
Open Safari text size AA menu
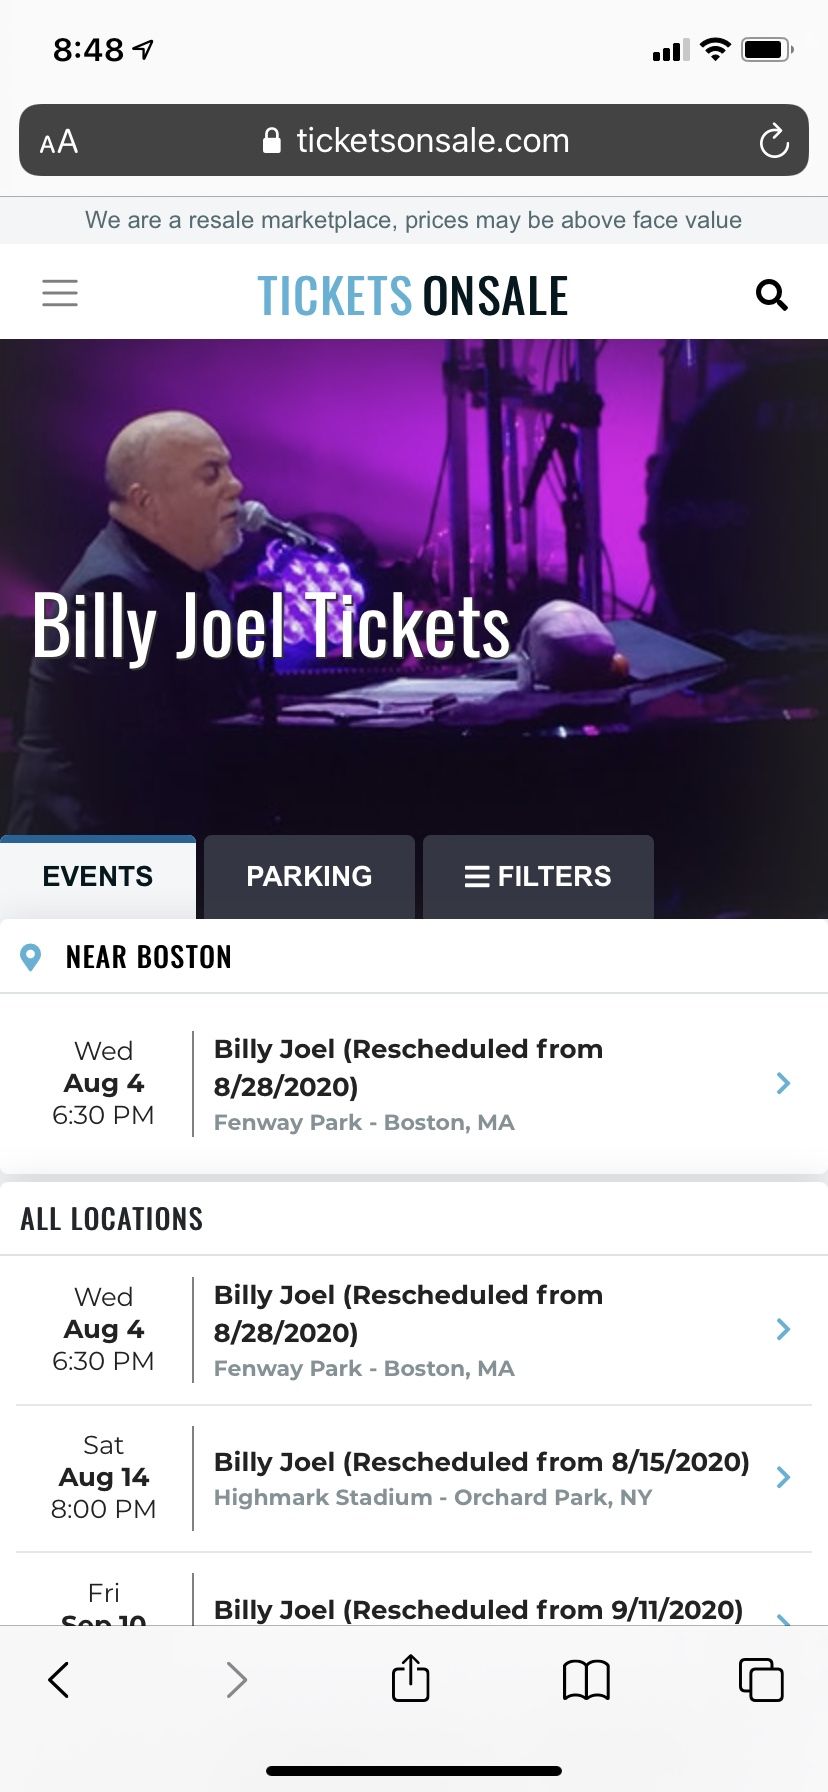59,142
